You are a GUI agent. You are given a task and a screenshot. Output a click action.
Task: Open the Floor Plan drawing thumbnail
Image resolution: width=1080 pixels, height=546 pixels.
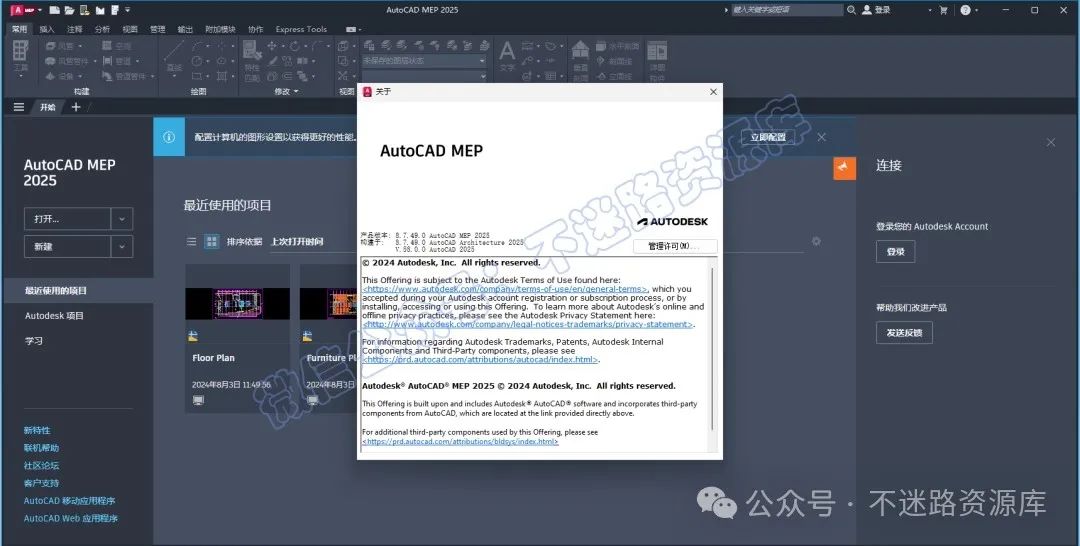point(238,304)
